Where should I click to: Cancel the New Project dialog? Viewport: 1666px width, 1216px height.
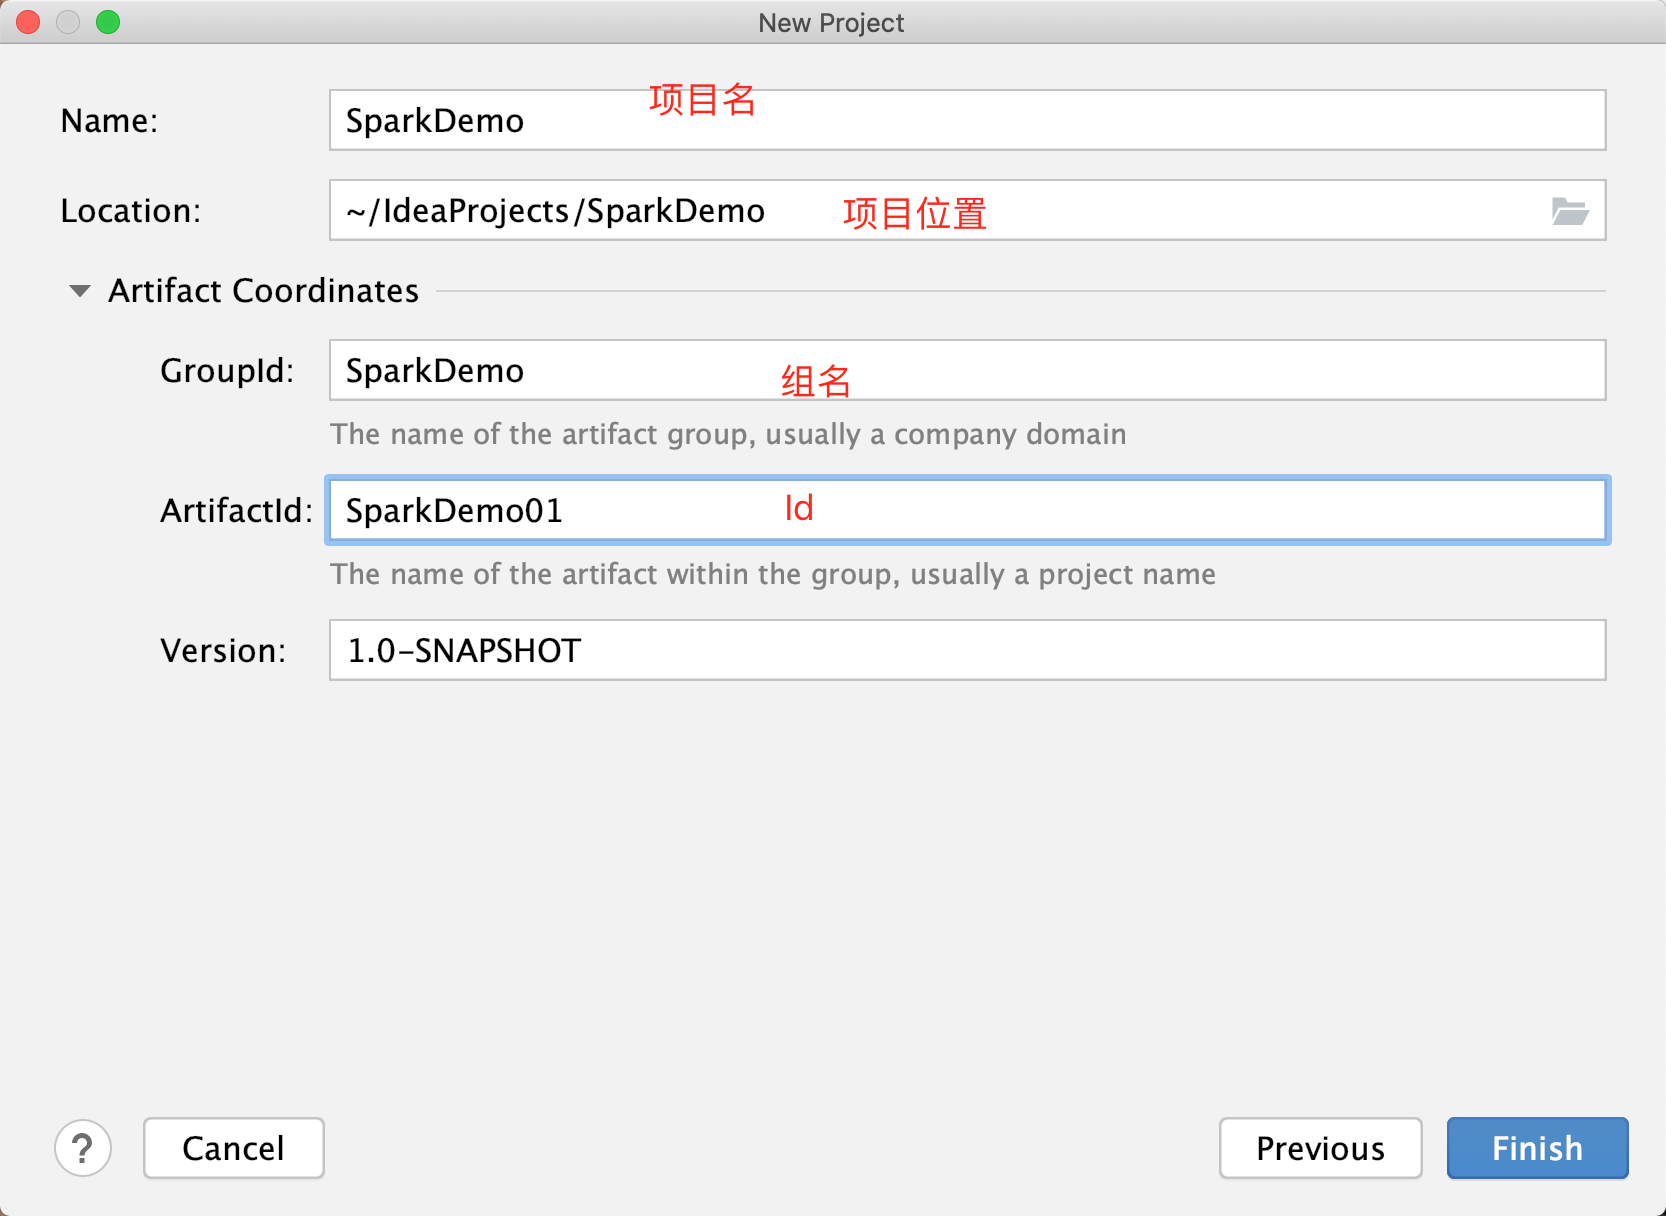point(233,1148)
